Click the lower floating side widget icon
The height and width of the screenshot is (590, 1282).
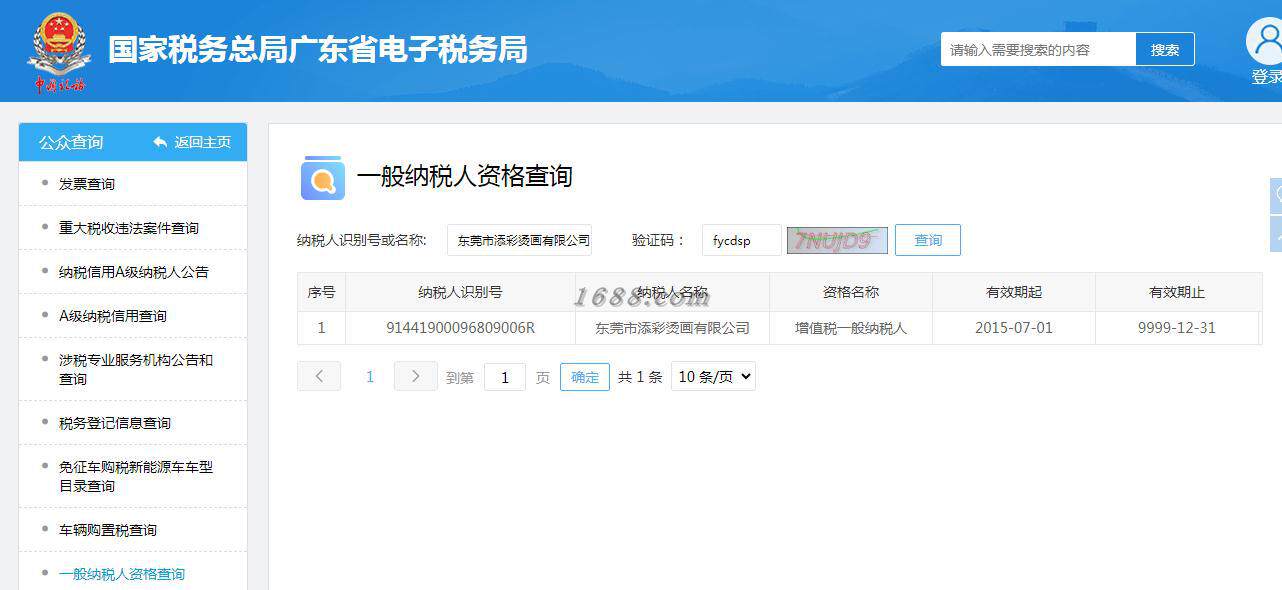tap(1276, 234)
